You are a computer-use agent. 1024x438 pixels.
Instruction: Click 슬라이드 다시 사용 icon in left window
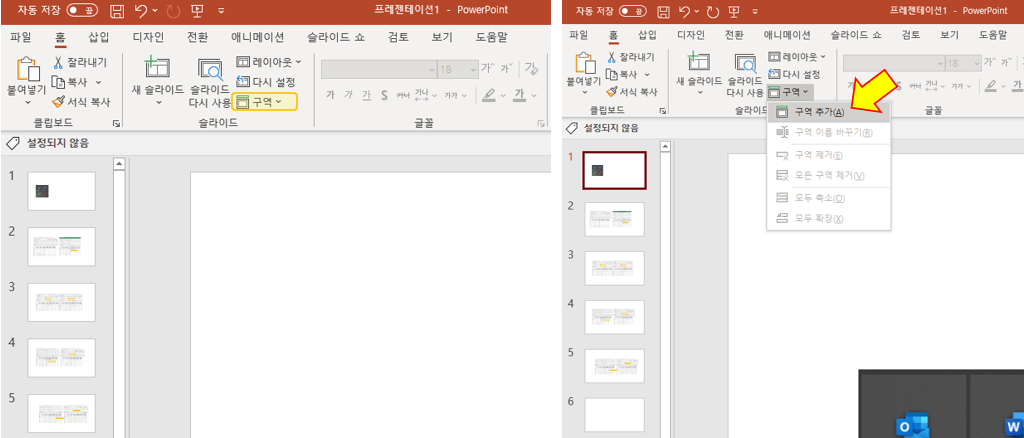pos(210,70)
